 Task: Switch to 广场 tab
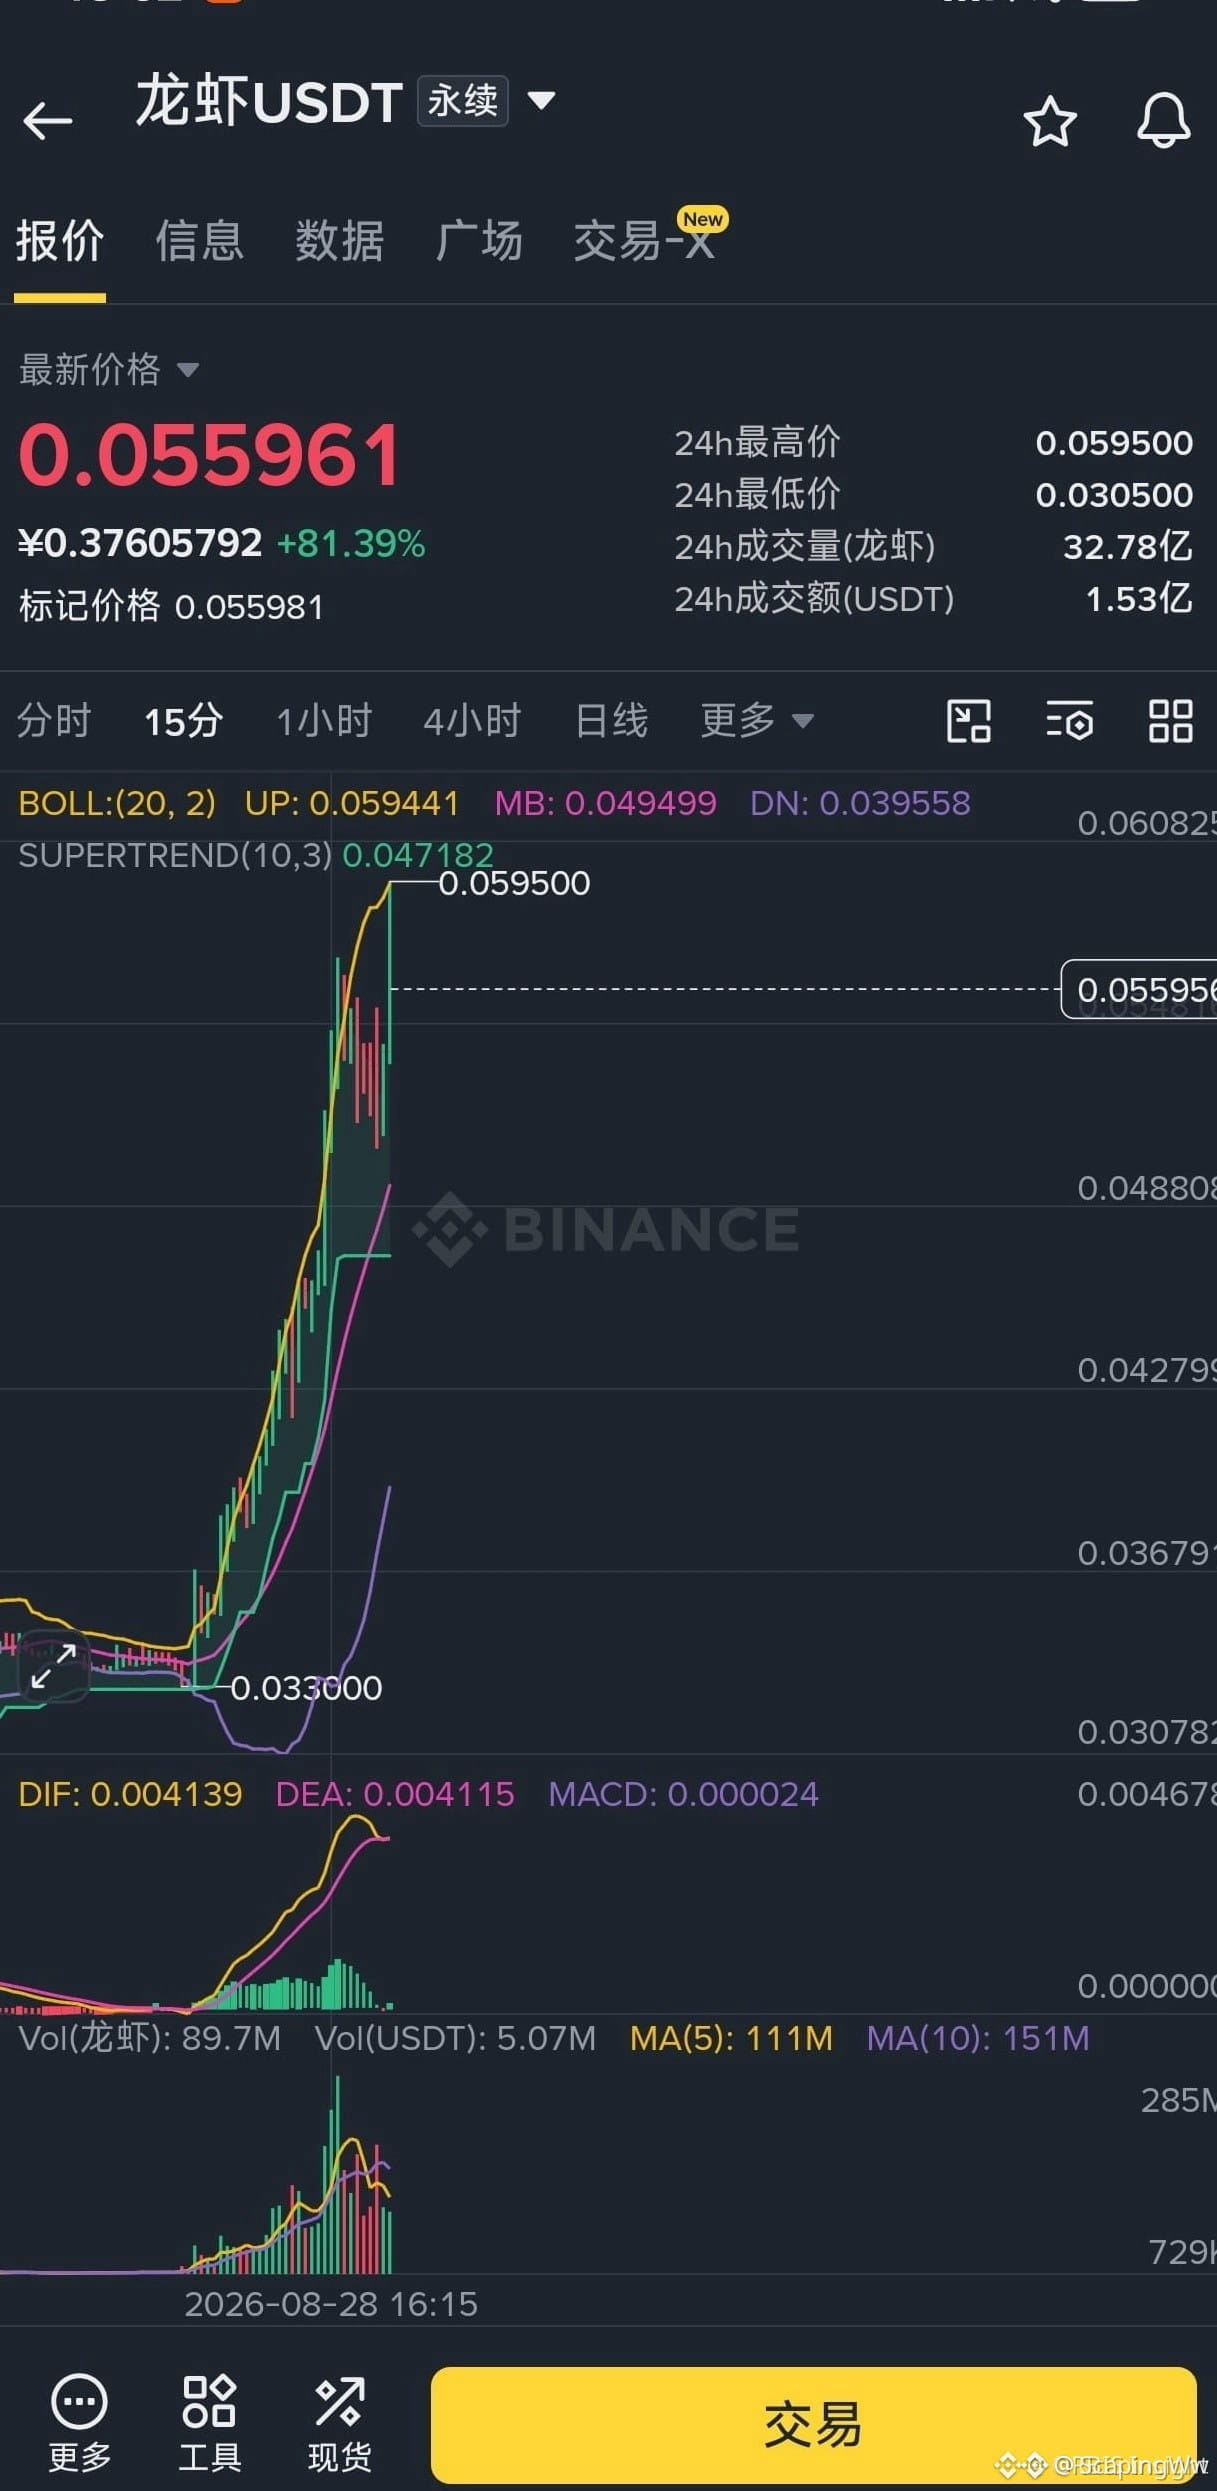tap(479, 242)
